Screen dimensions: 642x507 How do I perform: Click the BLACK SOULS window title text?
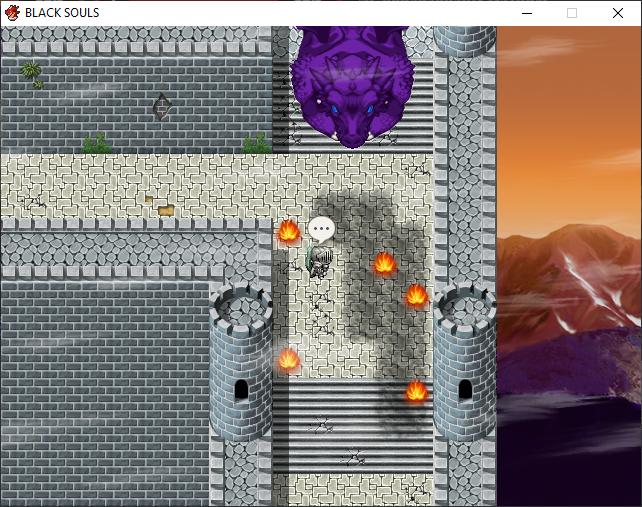point(62,13)
